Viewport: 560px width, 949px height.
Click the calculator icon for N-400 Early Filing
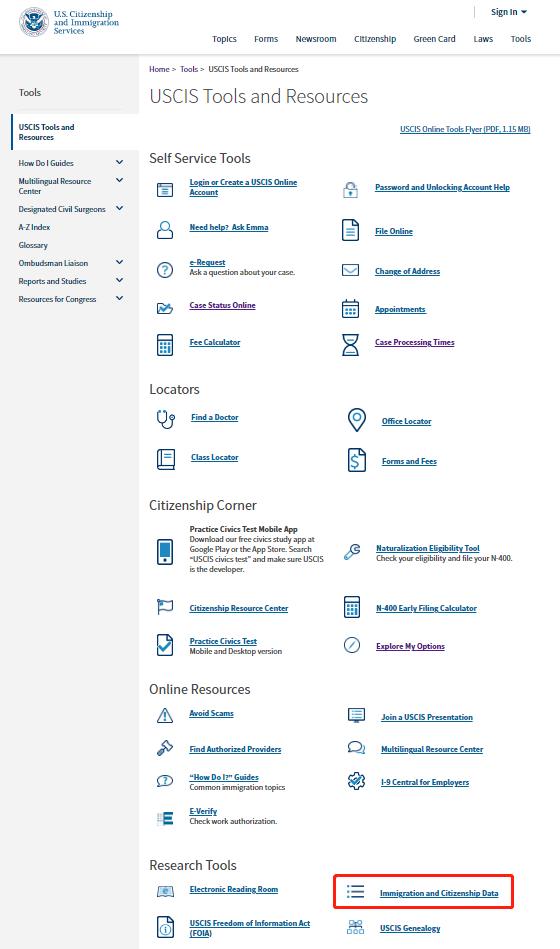coord(352,607)
